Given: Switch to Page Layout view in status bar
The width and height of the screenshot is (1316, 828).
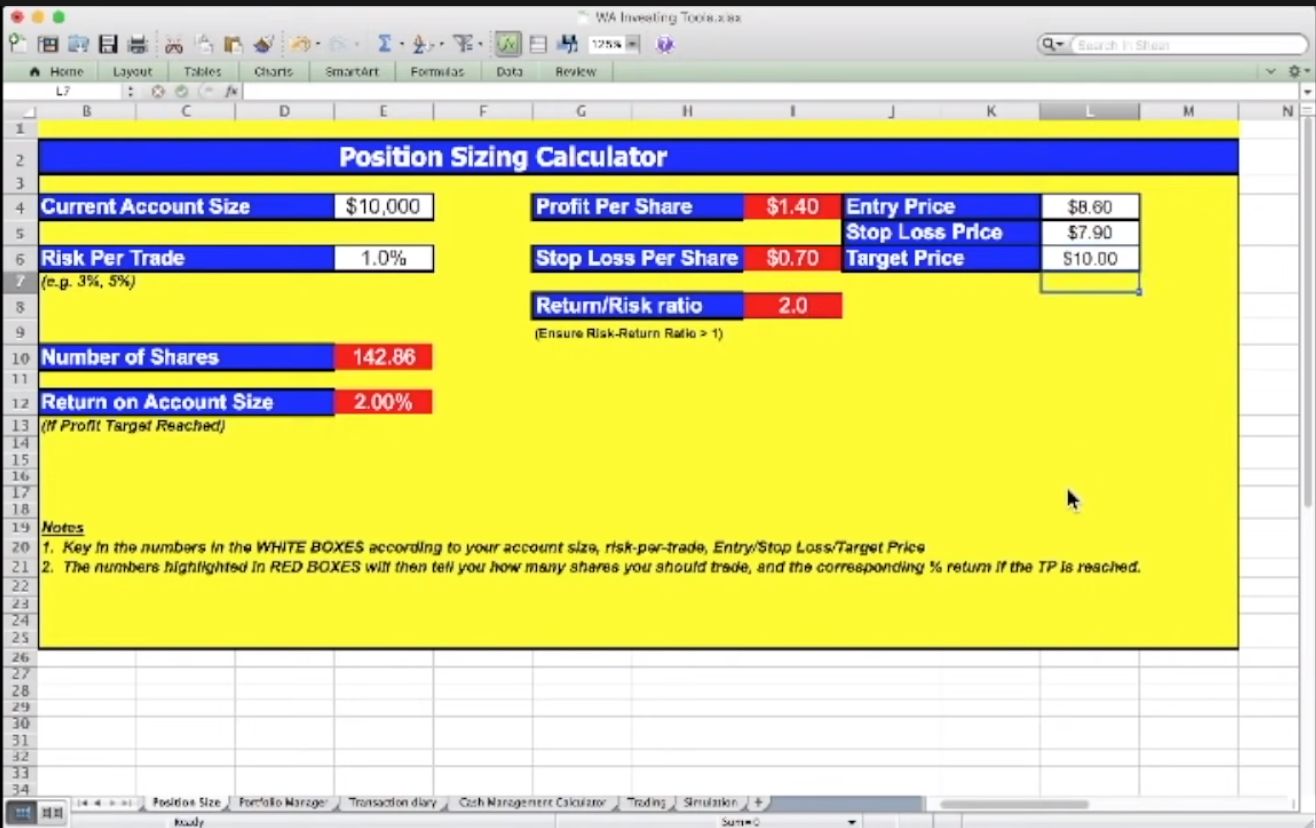Looking at the screenshot, I should click(53, 813).
